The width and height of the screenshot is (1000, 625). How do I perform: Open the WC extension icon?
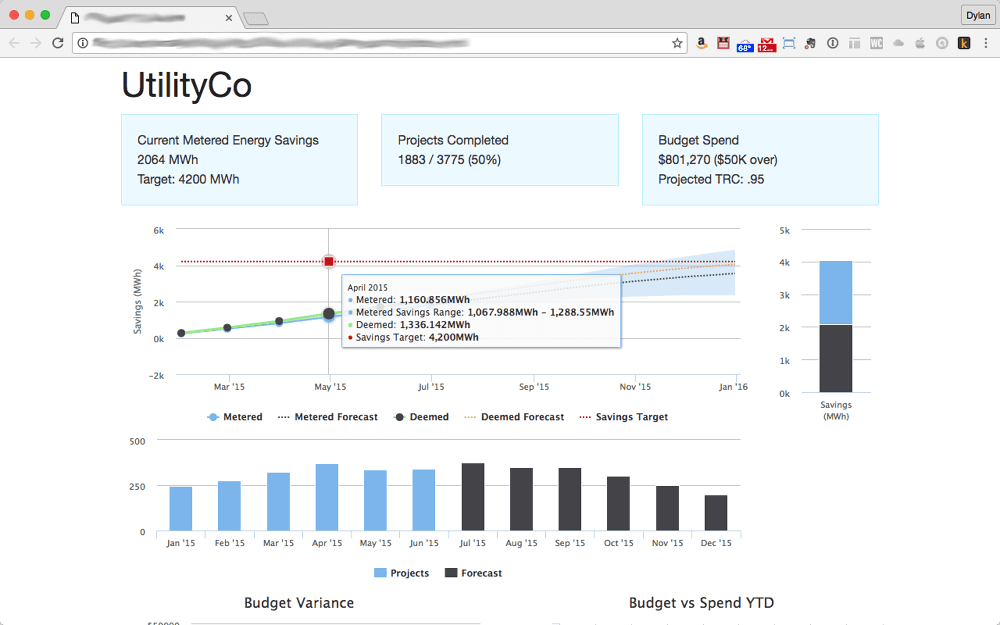point(876,43)
